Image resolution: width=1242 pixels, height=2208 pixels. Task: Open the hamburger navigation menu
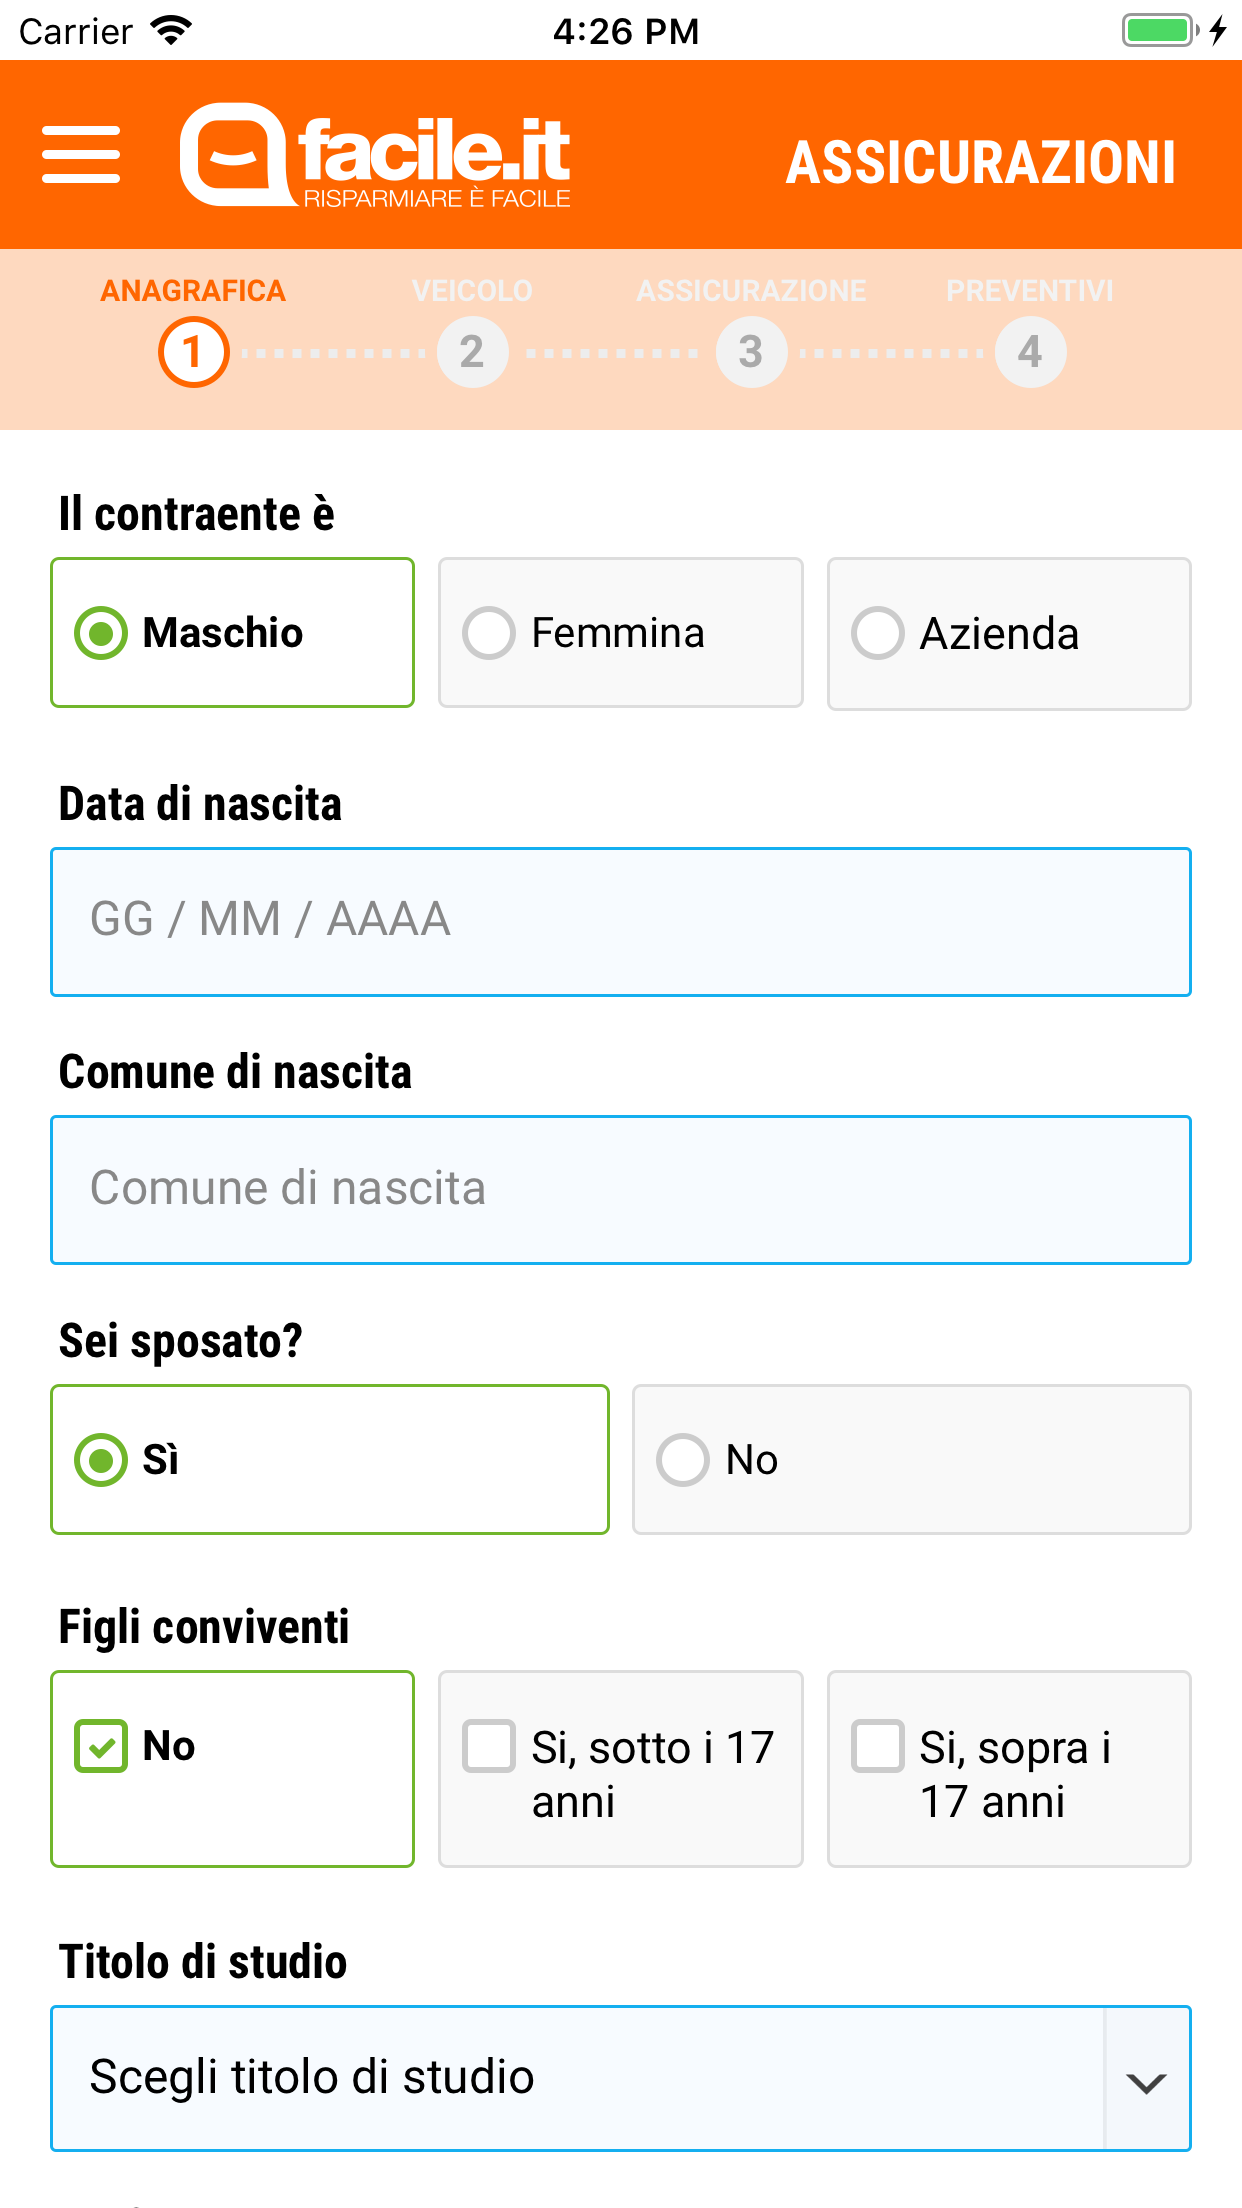pos(81,155)
